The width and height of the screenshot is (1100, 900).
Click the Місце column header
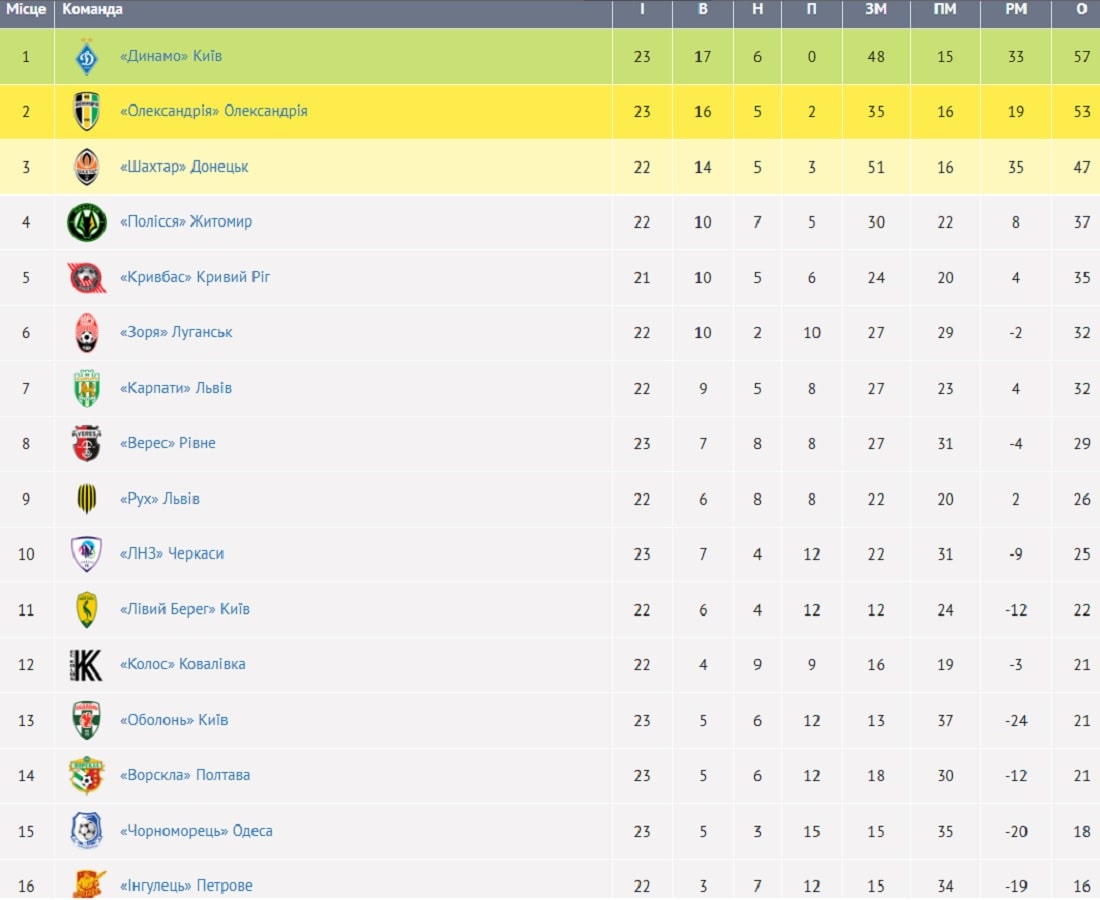pyautogui.click(x=26, y=9)
